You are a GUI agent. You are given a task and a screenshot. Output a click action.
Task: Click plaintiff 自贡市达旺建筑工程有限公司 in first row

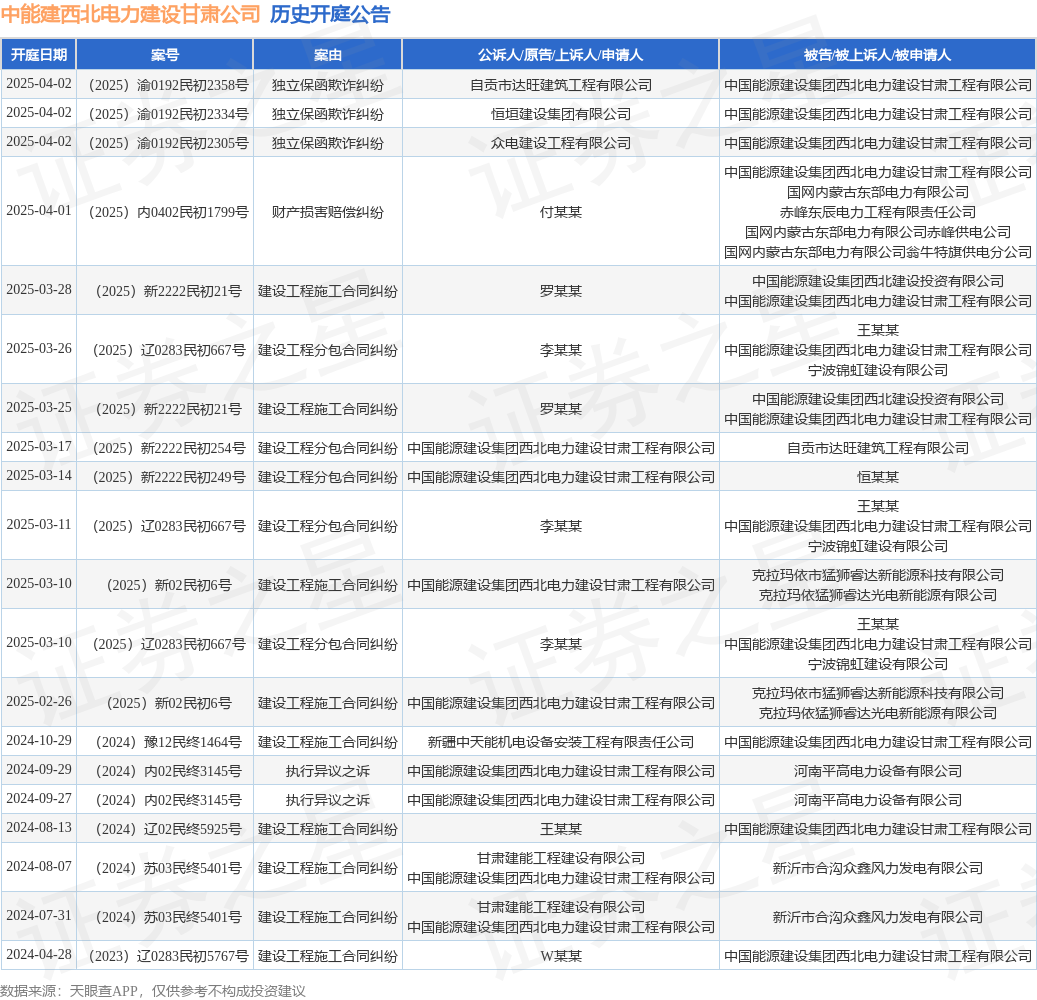[x=561, y=85]
